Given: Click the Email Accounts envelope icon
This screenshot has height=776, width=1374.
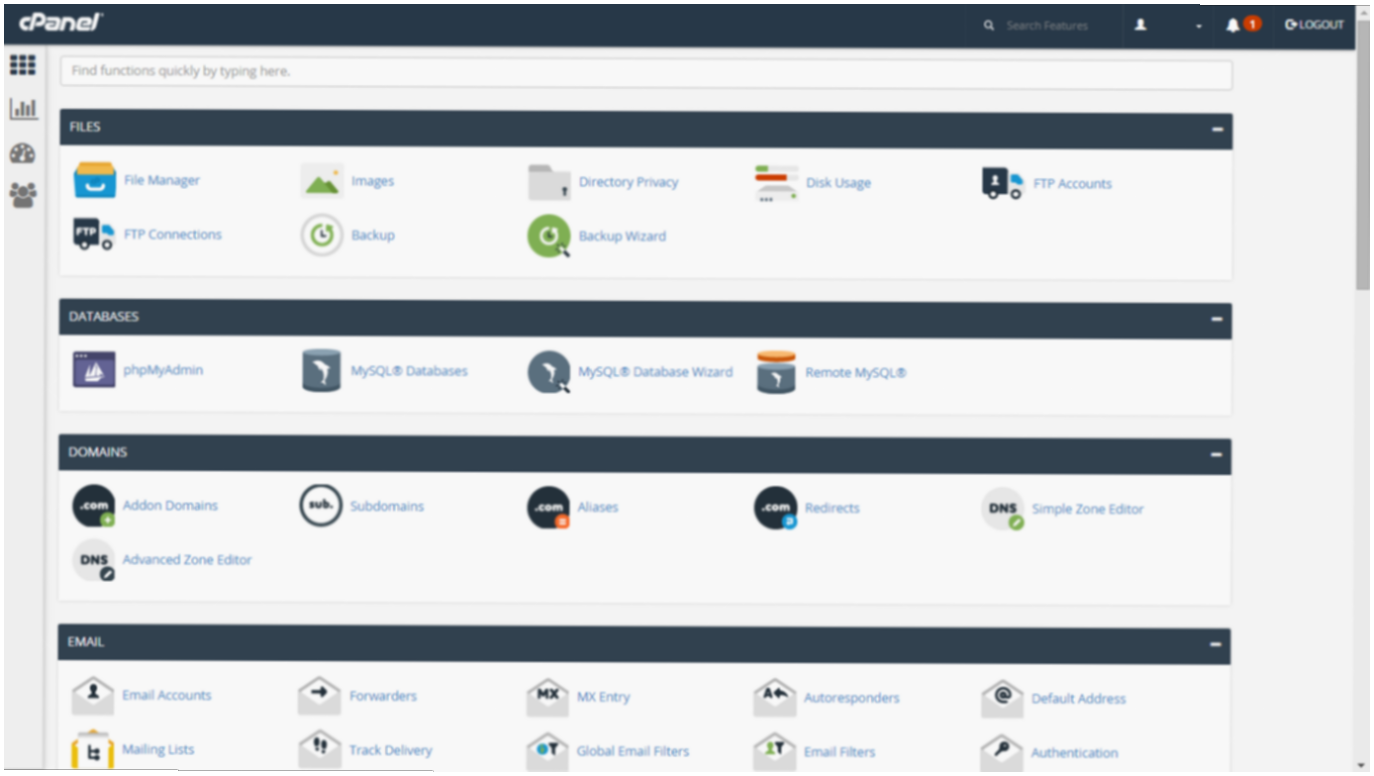Looking at the screenshot, I should (x=93, y=695).
